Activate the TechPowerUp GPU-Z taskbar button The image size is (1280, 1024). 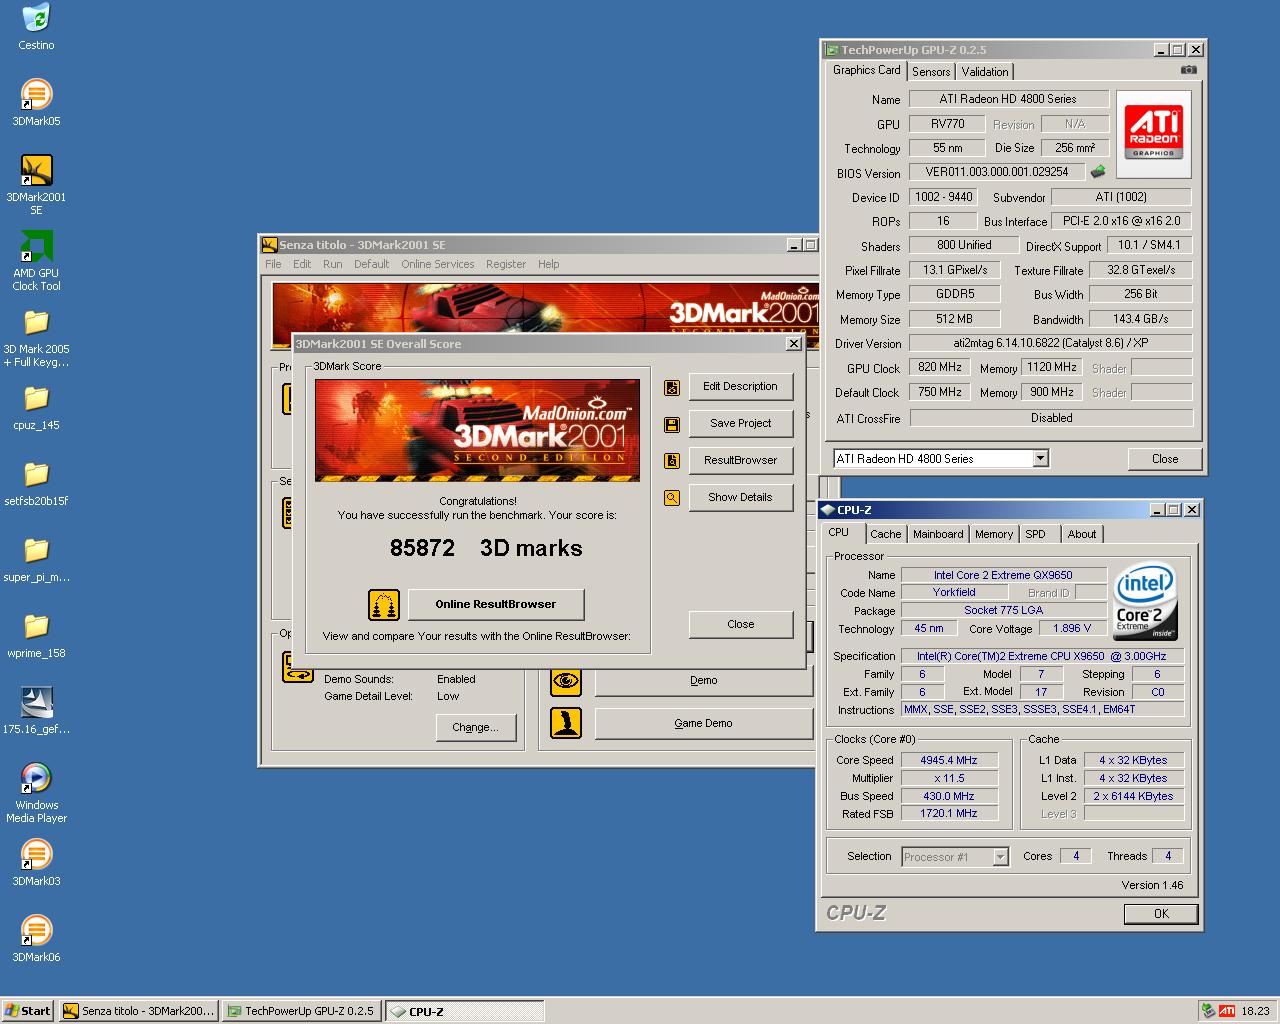coord(301,1011)
